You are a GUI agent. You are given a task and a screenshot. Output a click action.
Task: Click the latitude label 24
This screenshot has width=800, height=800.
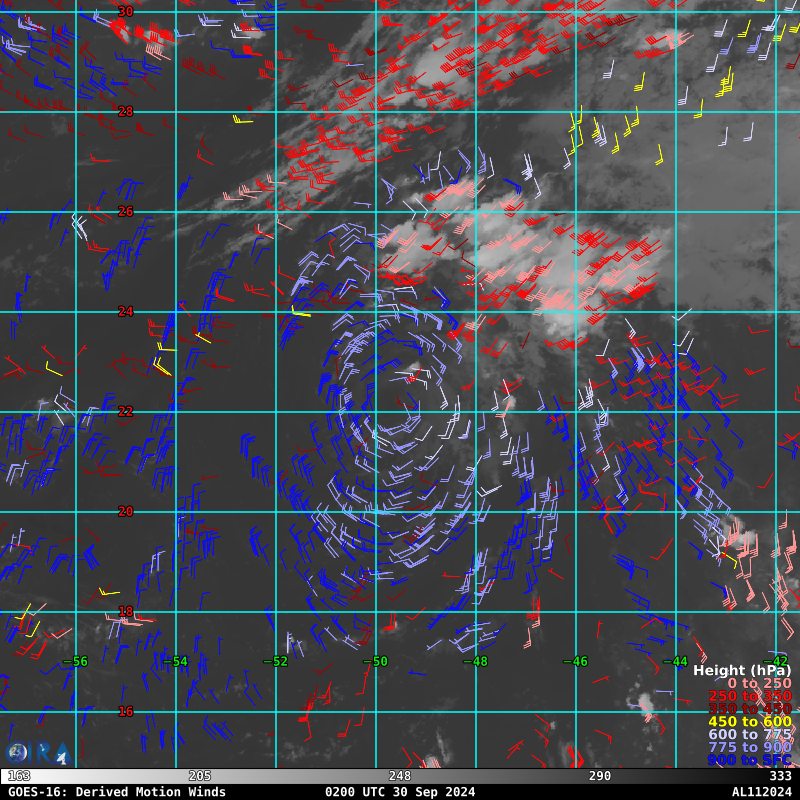coord(126,311)
